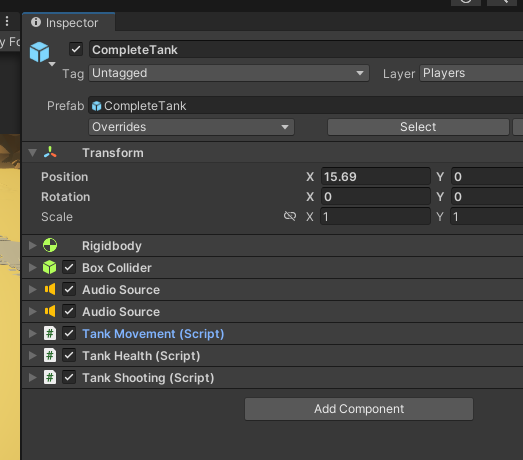Screen dimensions: 523x460
Task: Click the CompleteTank name field
Action: click(306, 50)
